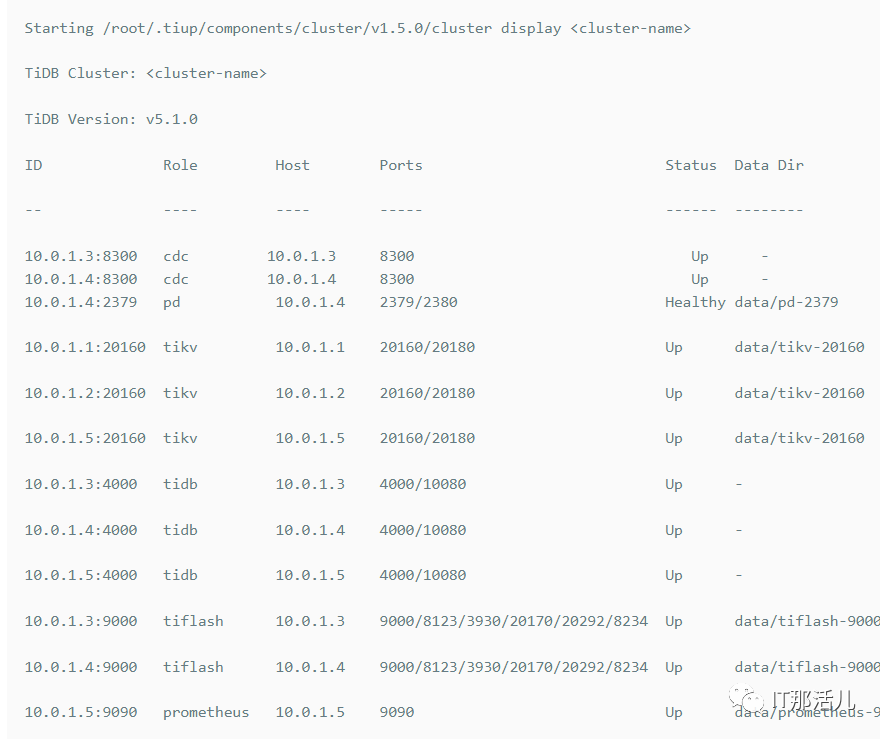This screenshot has width=884, height=739.
Task: Click 'Up' status in 10.0.1.3:8300 row
Action: pos(700,257)
